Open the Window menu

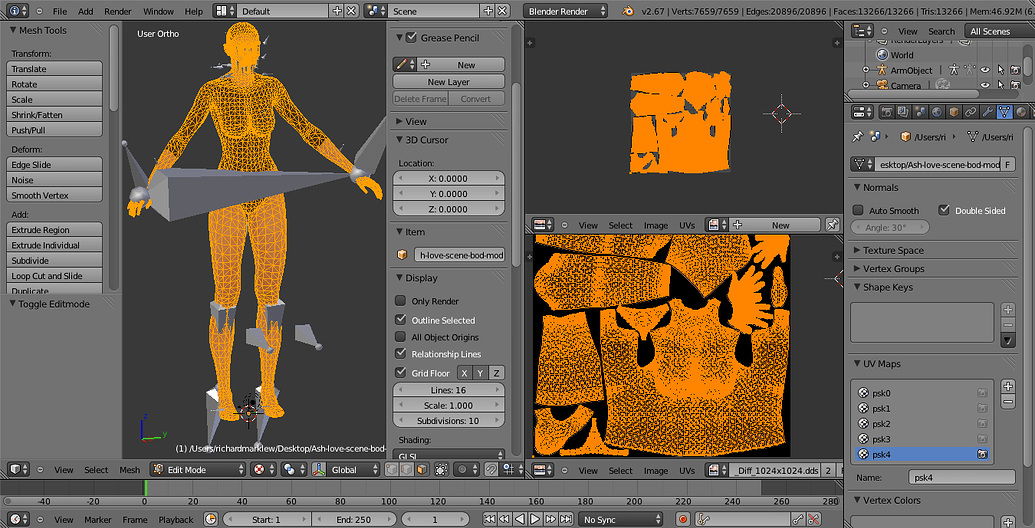158,11
